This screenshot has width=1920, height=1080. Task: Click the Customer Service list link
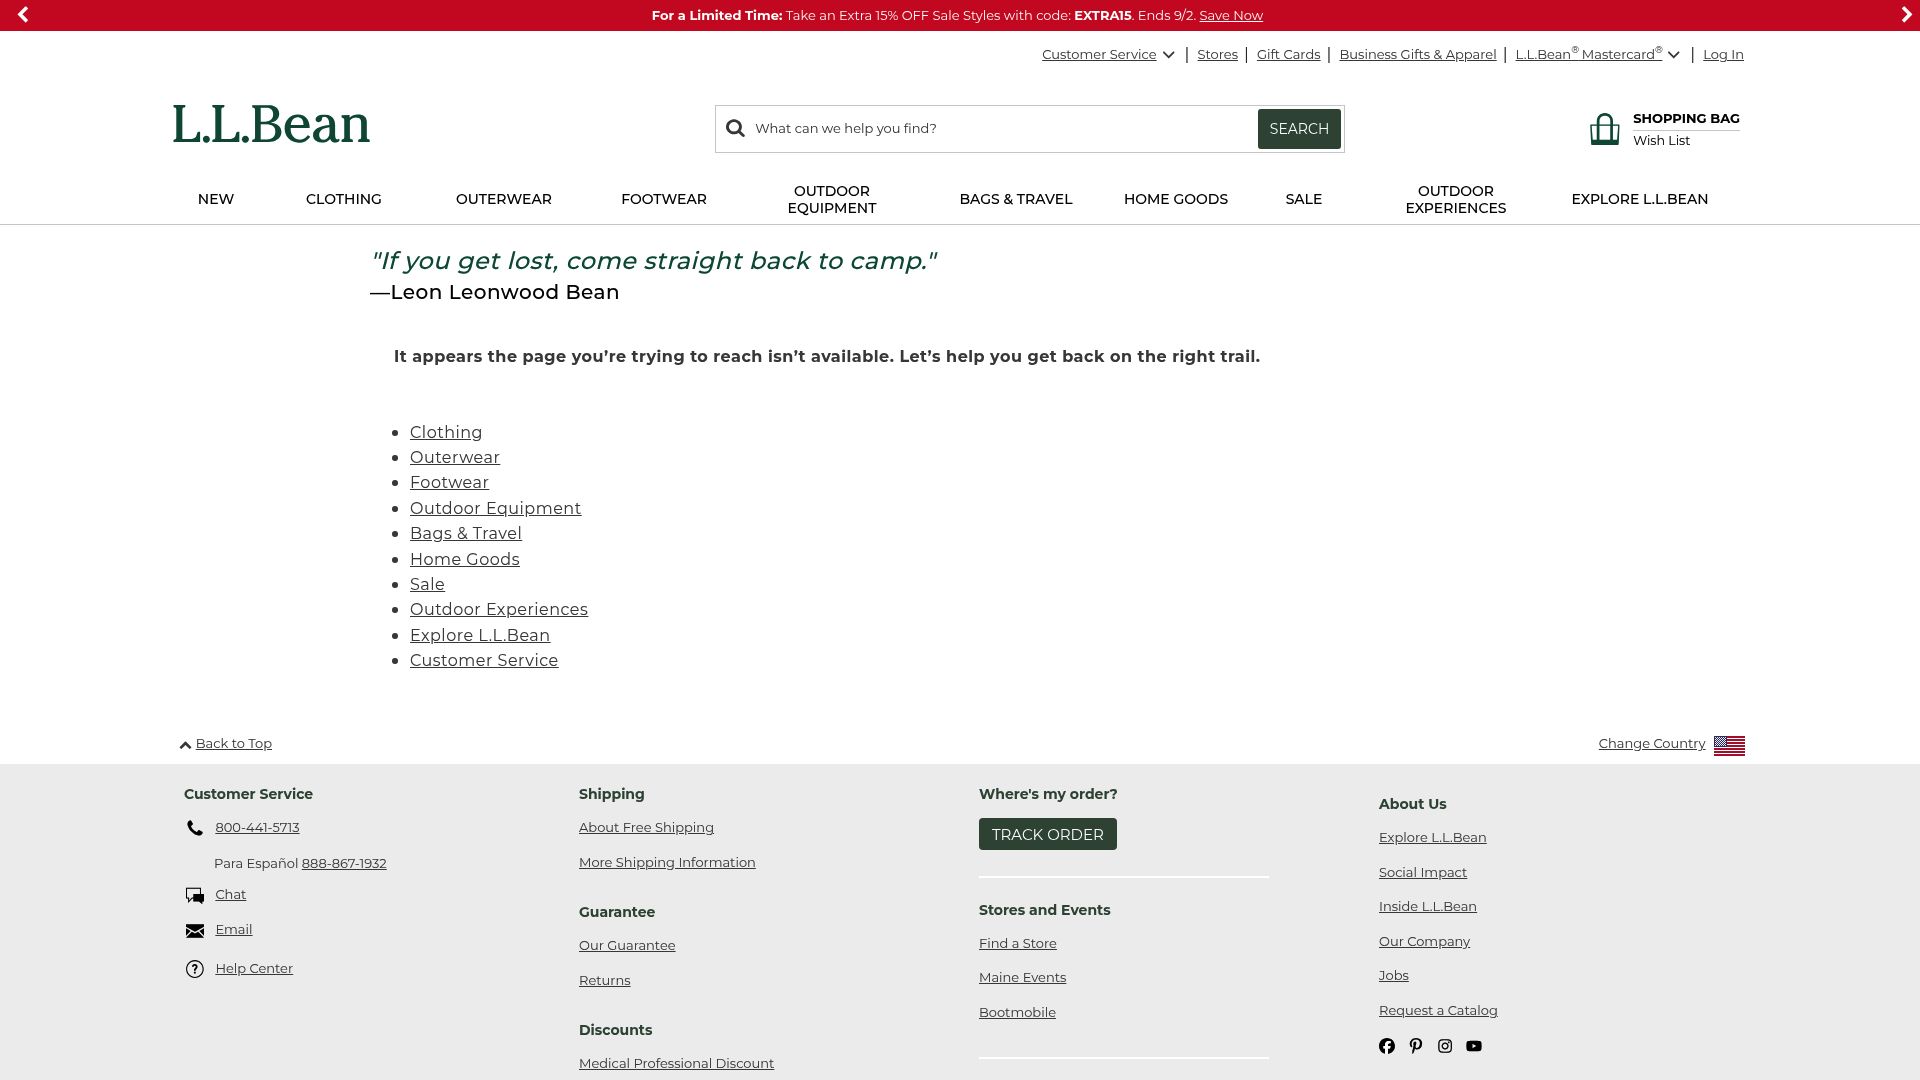pyautogui.click(x=484, y=661)
